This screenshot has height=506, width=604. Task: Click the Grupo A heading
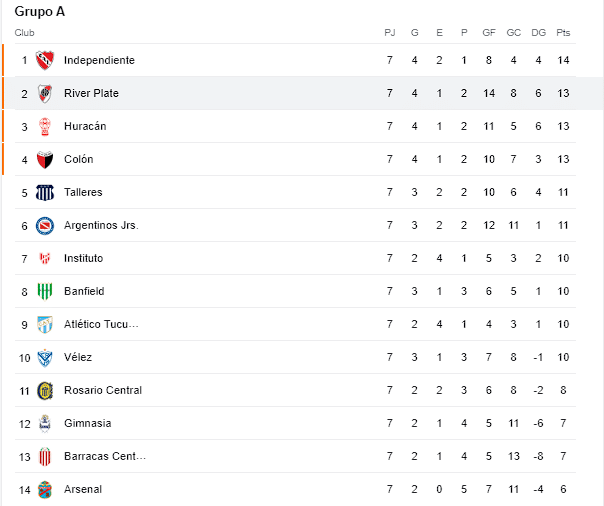40,12
